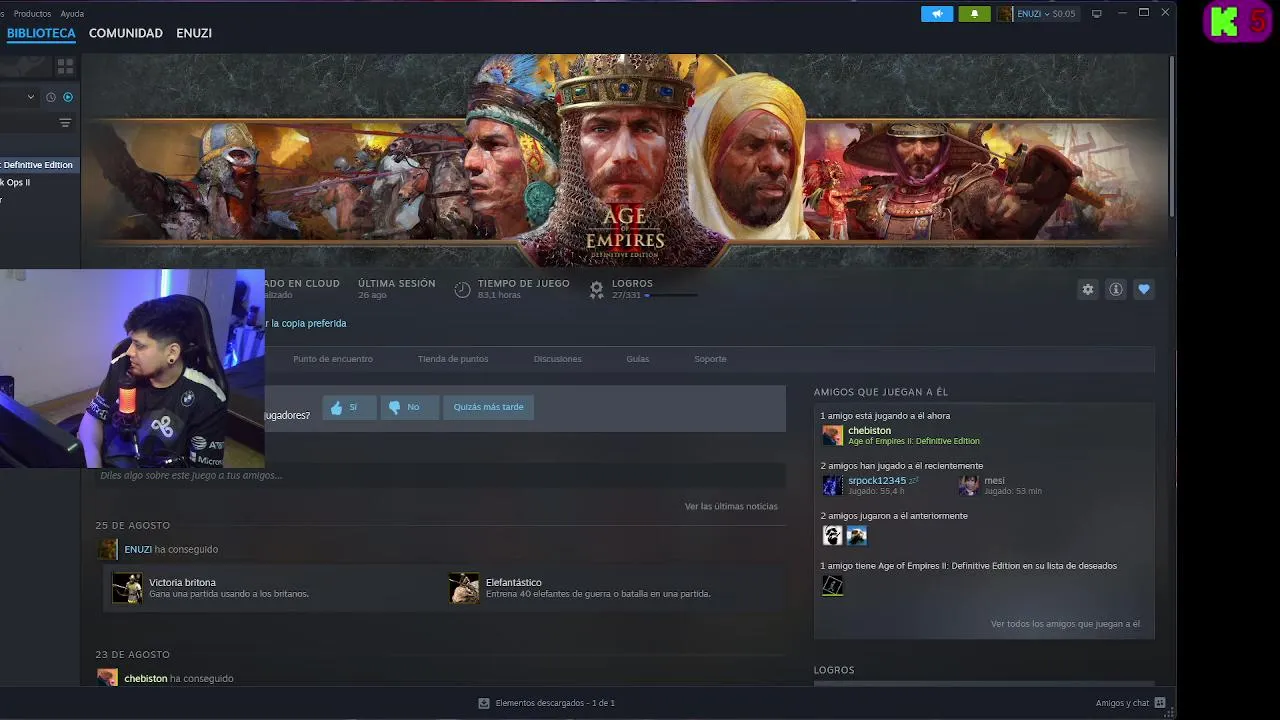The height and width of the screenshot is (720, 1280).
Task: Open chebiston avatar in friends playing panel
Action: (833, 435)
